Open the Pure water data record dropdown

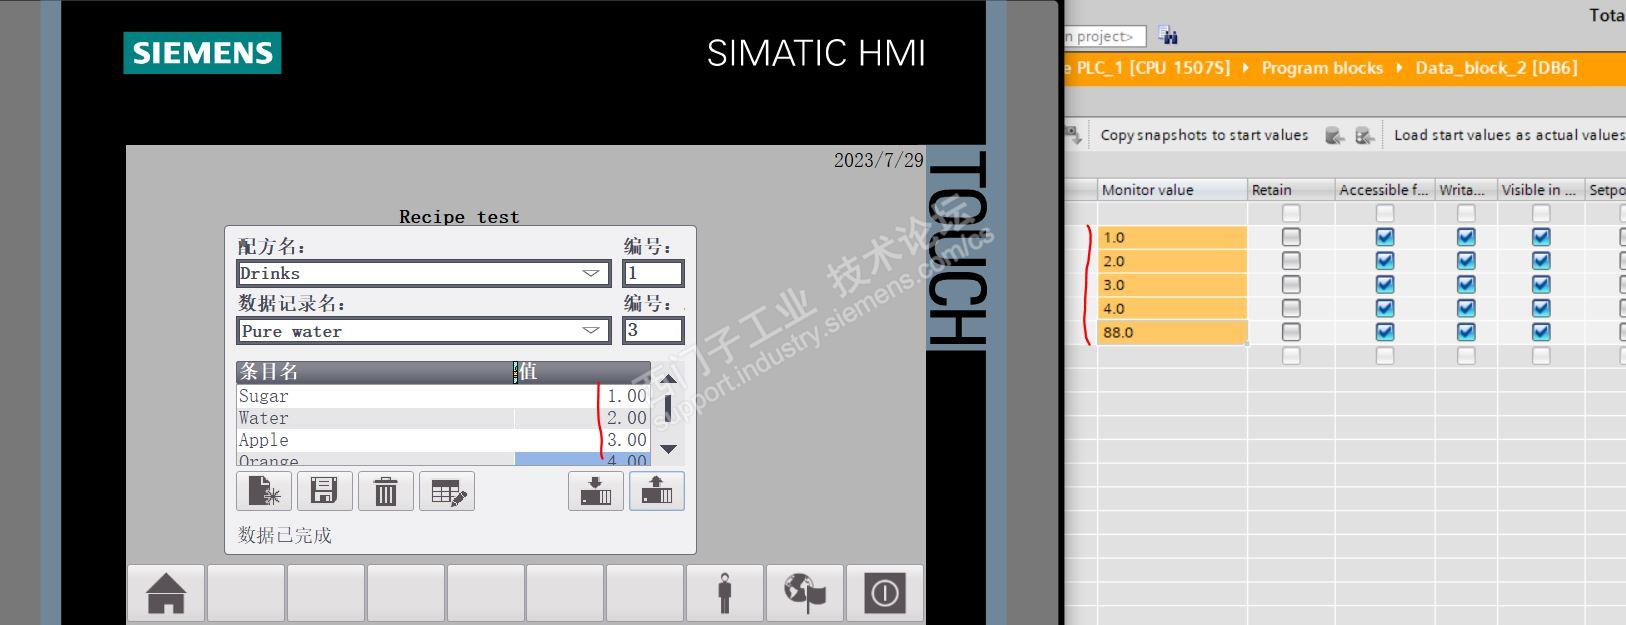[x=590, y=331]
